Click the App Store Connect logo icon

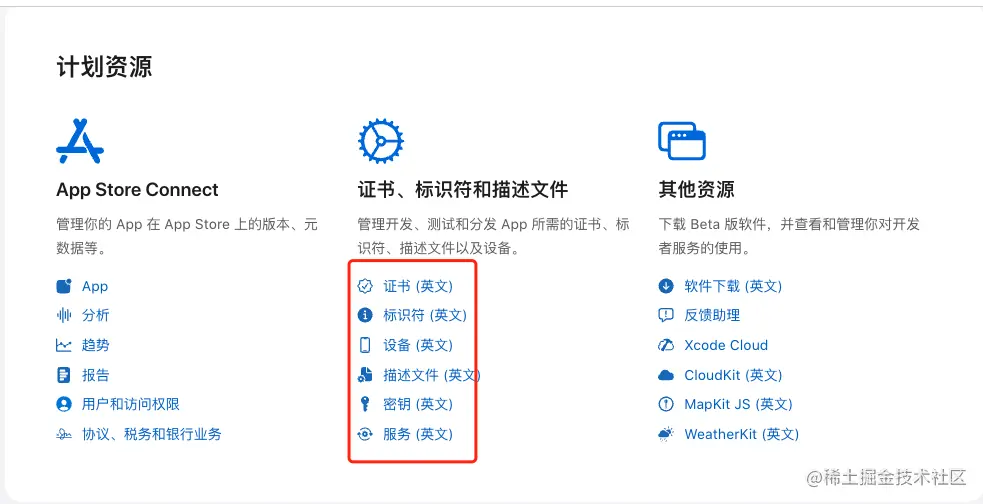click(x=80, y=141)
